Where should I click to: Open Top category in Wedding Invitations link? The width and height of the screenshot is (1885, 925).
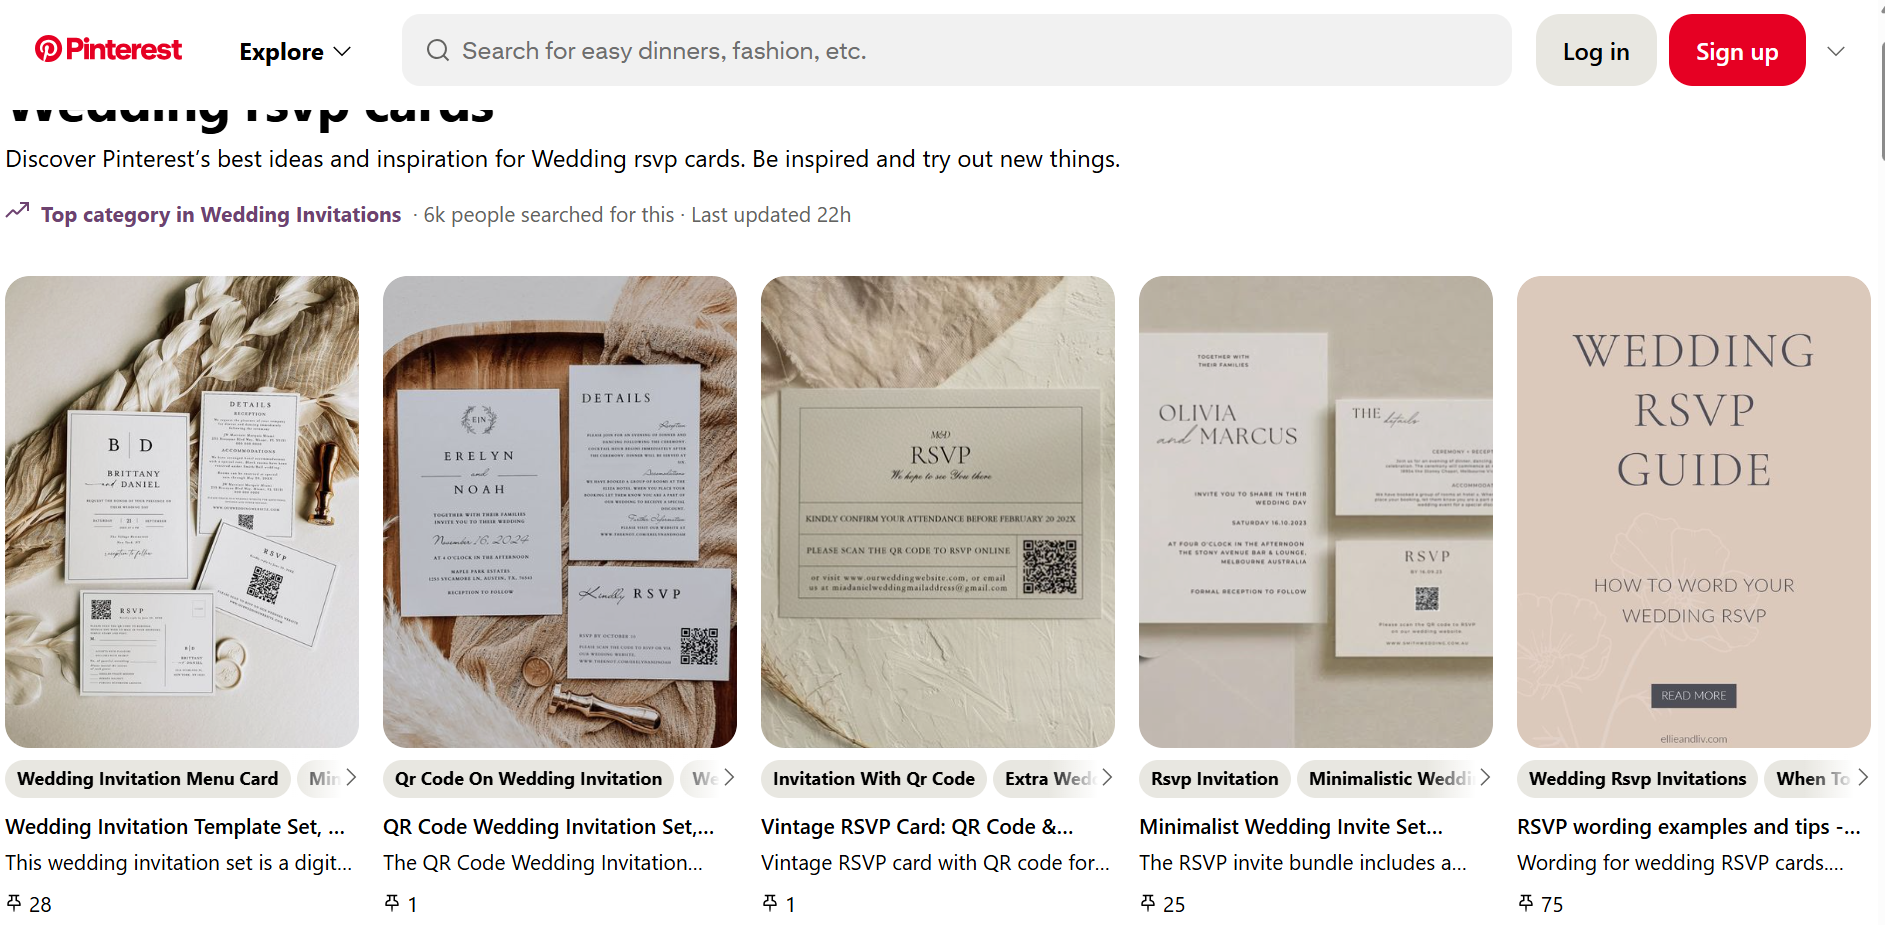coord(221,215)
